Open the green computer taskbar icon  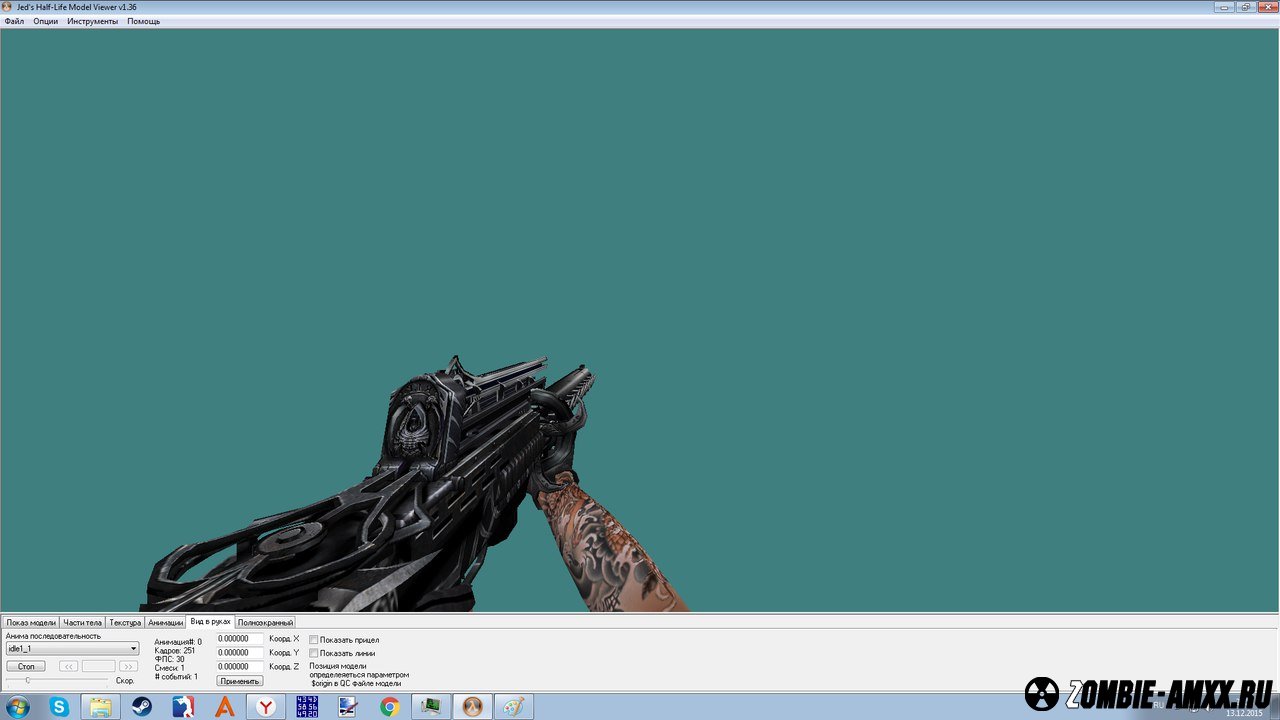point(431,707)
